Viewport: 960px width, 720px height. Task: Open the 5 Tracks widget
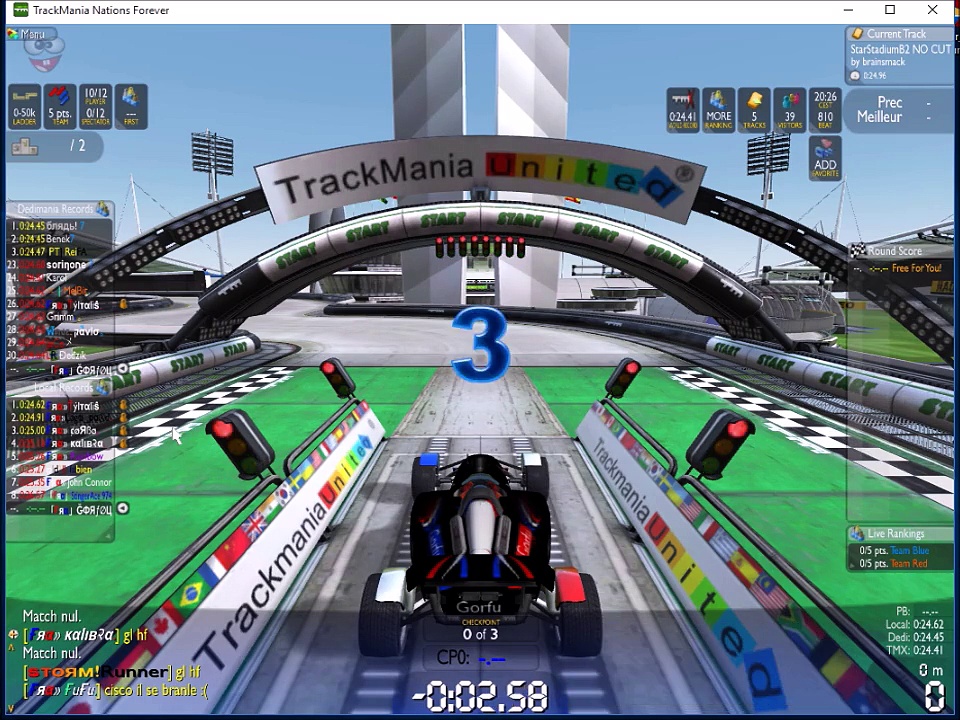pos(754,110)
